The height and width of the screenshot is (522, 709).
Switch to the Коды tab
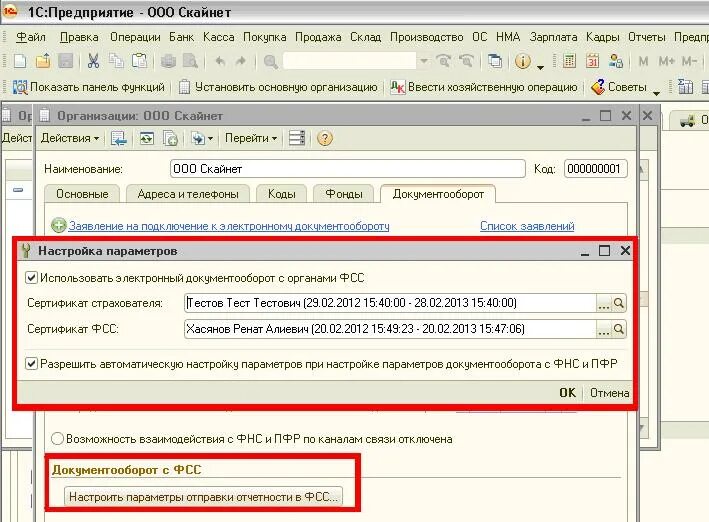coord(282,194)
